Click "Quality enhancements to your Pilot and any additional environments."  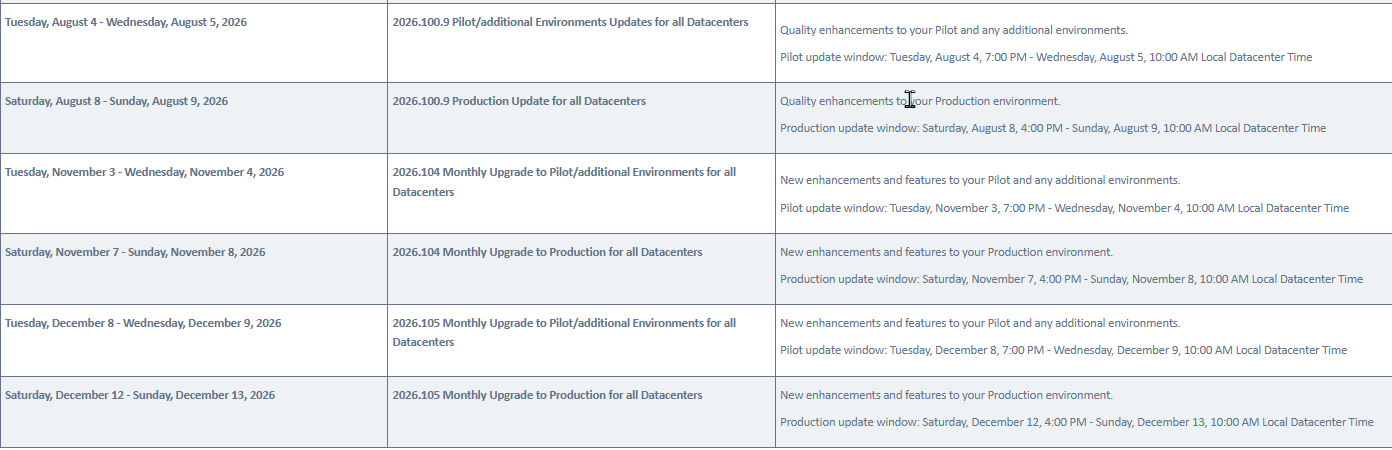[x=954, y=31]
